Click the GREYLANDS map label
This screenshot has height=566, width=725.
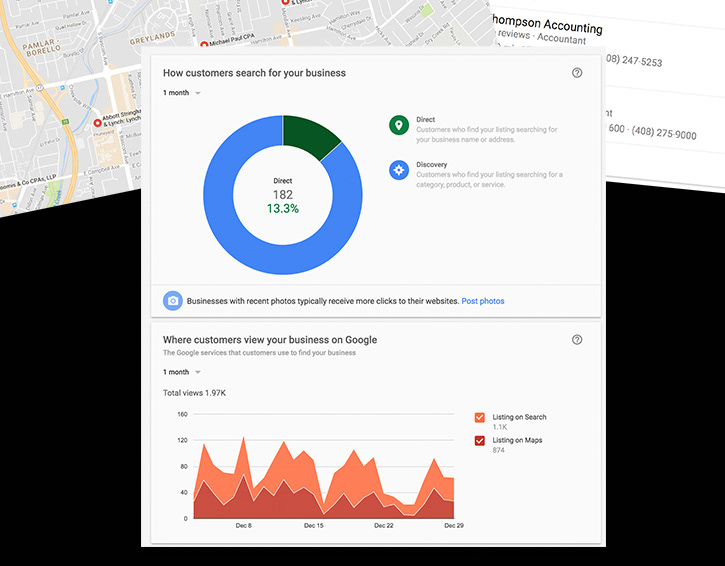pos(152,38)
